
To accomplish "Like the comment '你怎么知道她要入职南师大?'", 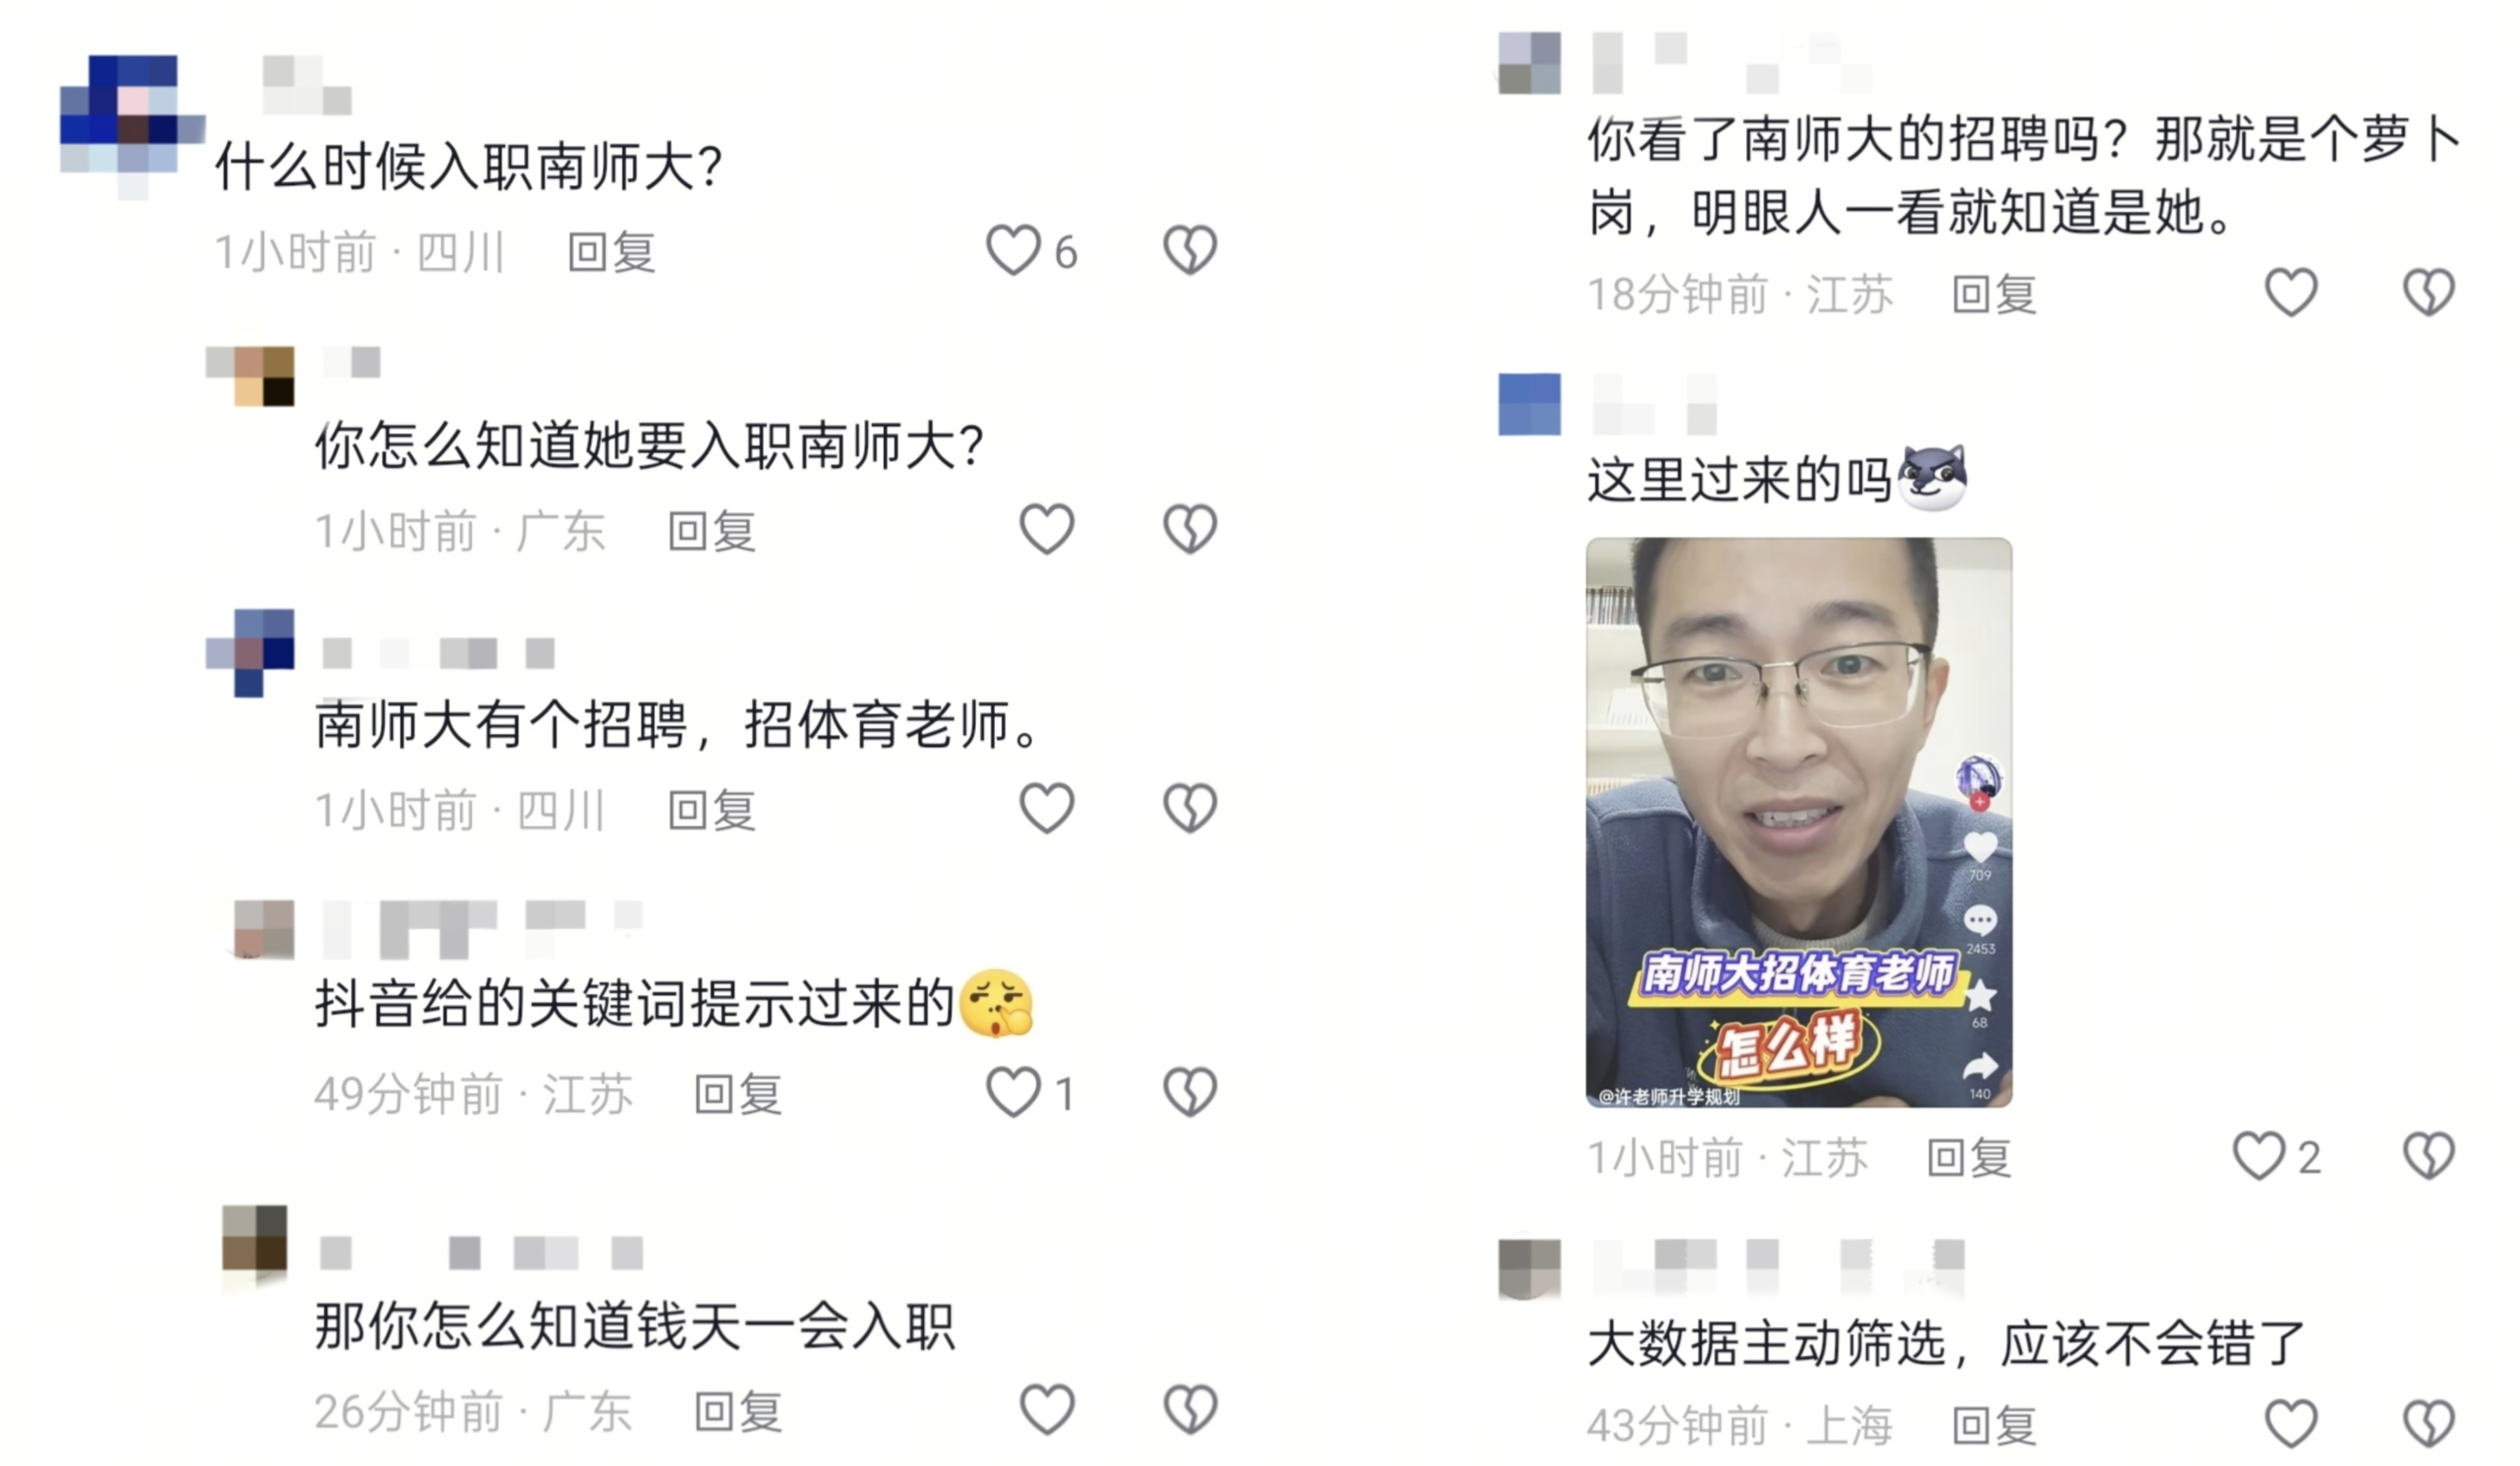I will coord(1046,529).
